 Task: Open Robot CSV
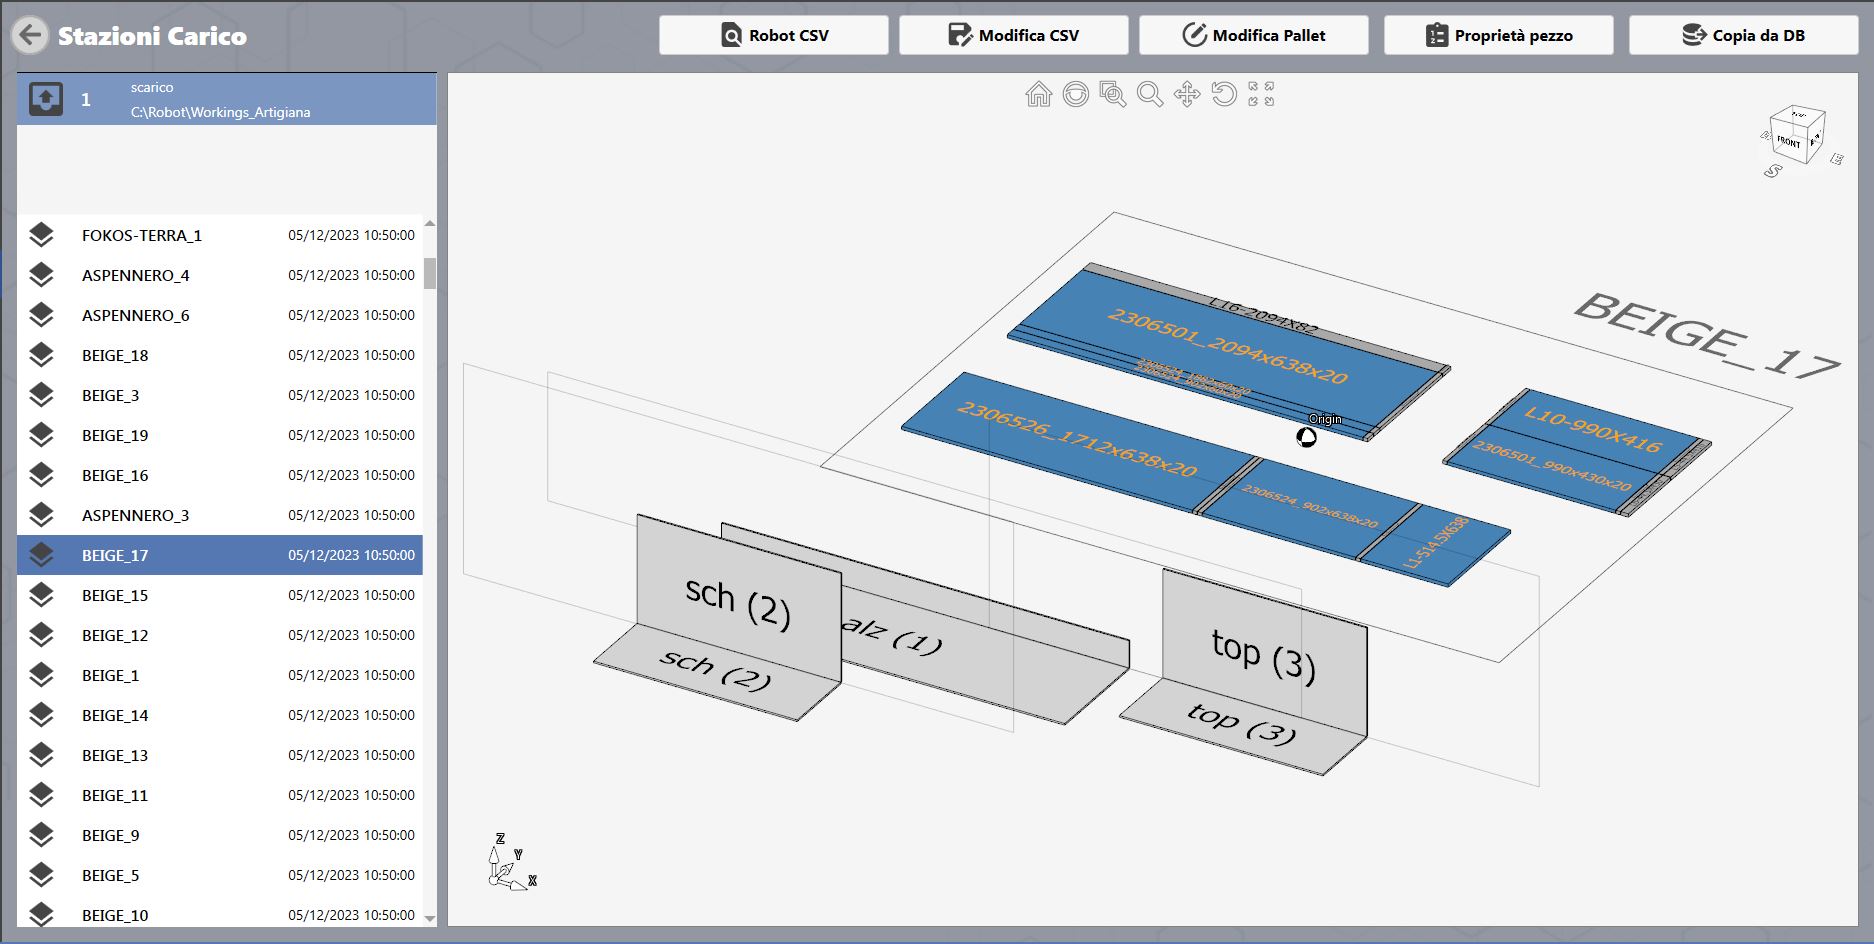[774, 35]
